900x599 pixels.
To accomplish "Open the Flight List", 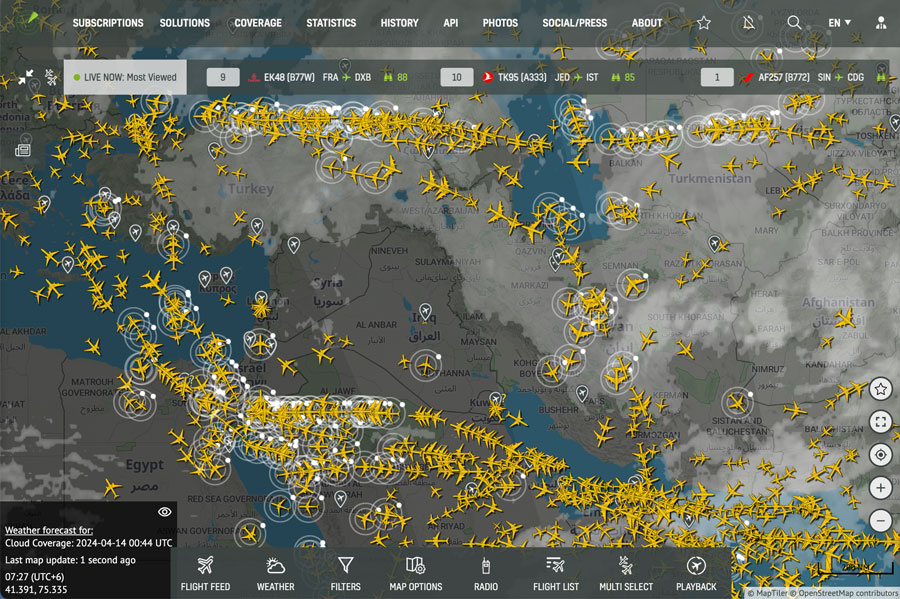I will [x=556, y=574].
